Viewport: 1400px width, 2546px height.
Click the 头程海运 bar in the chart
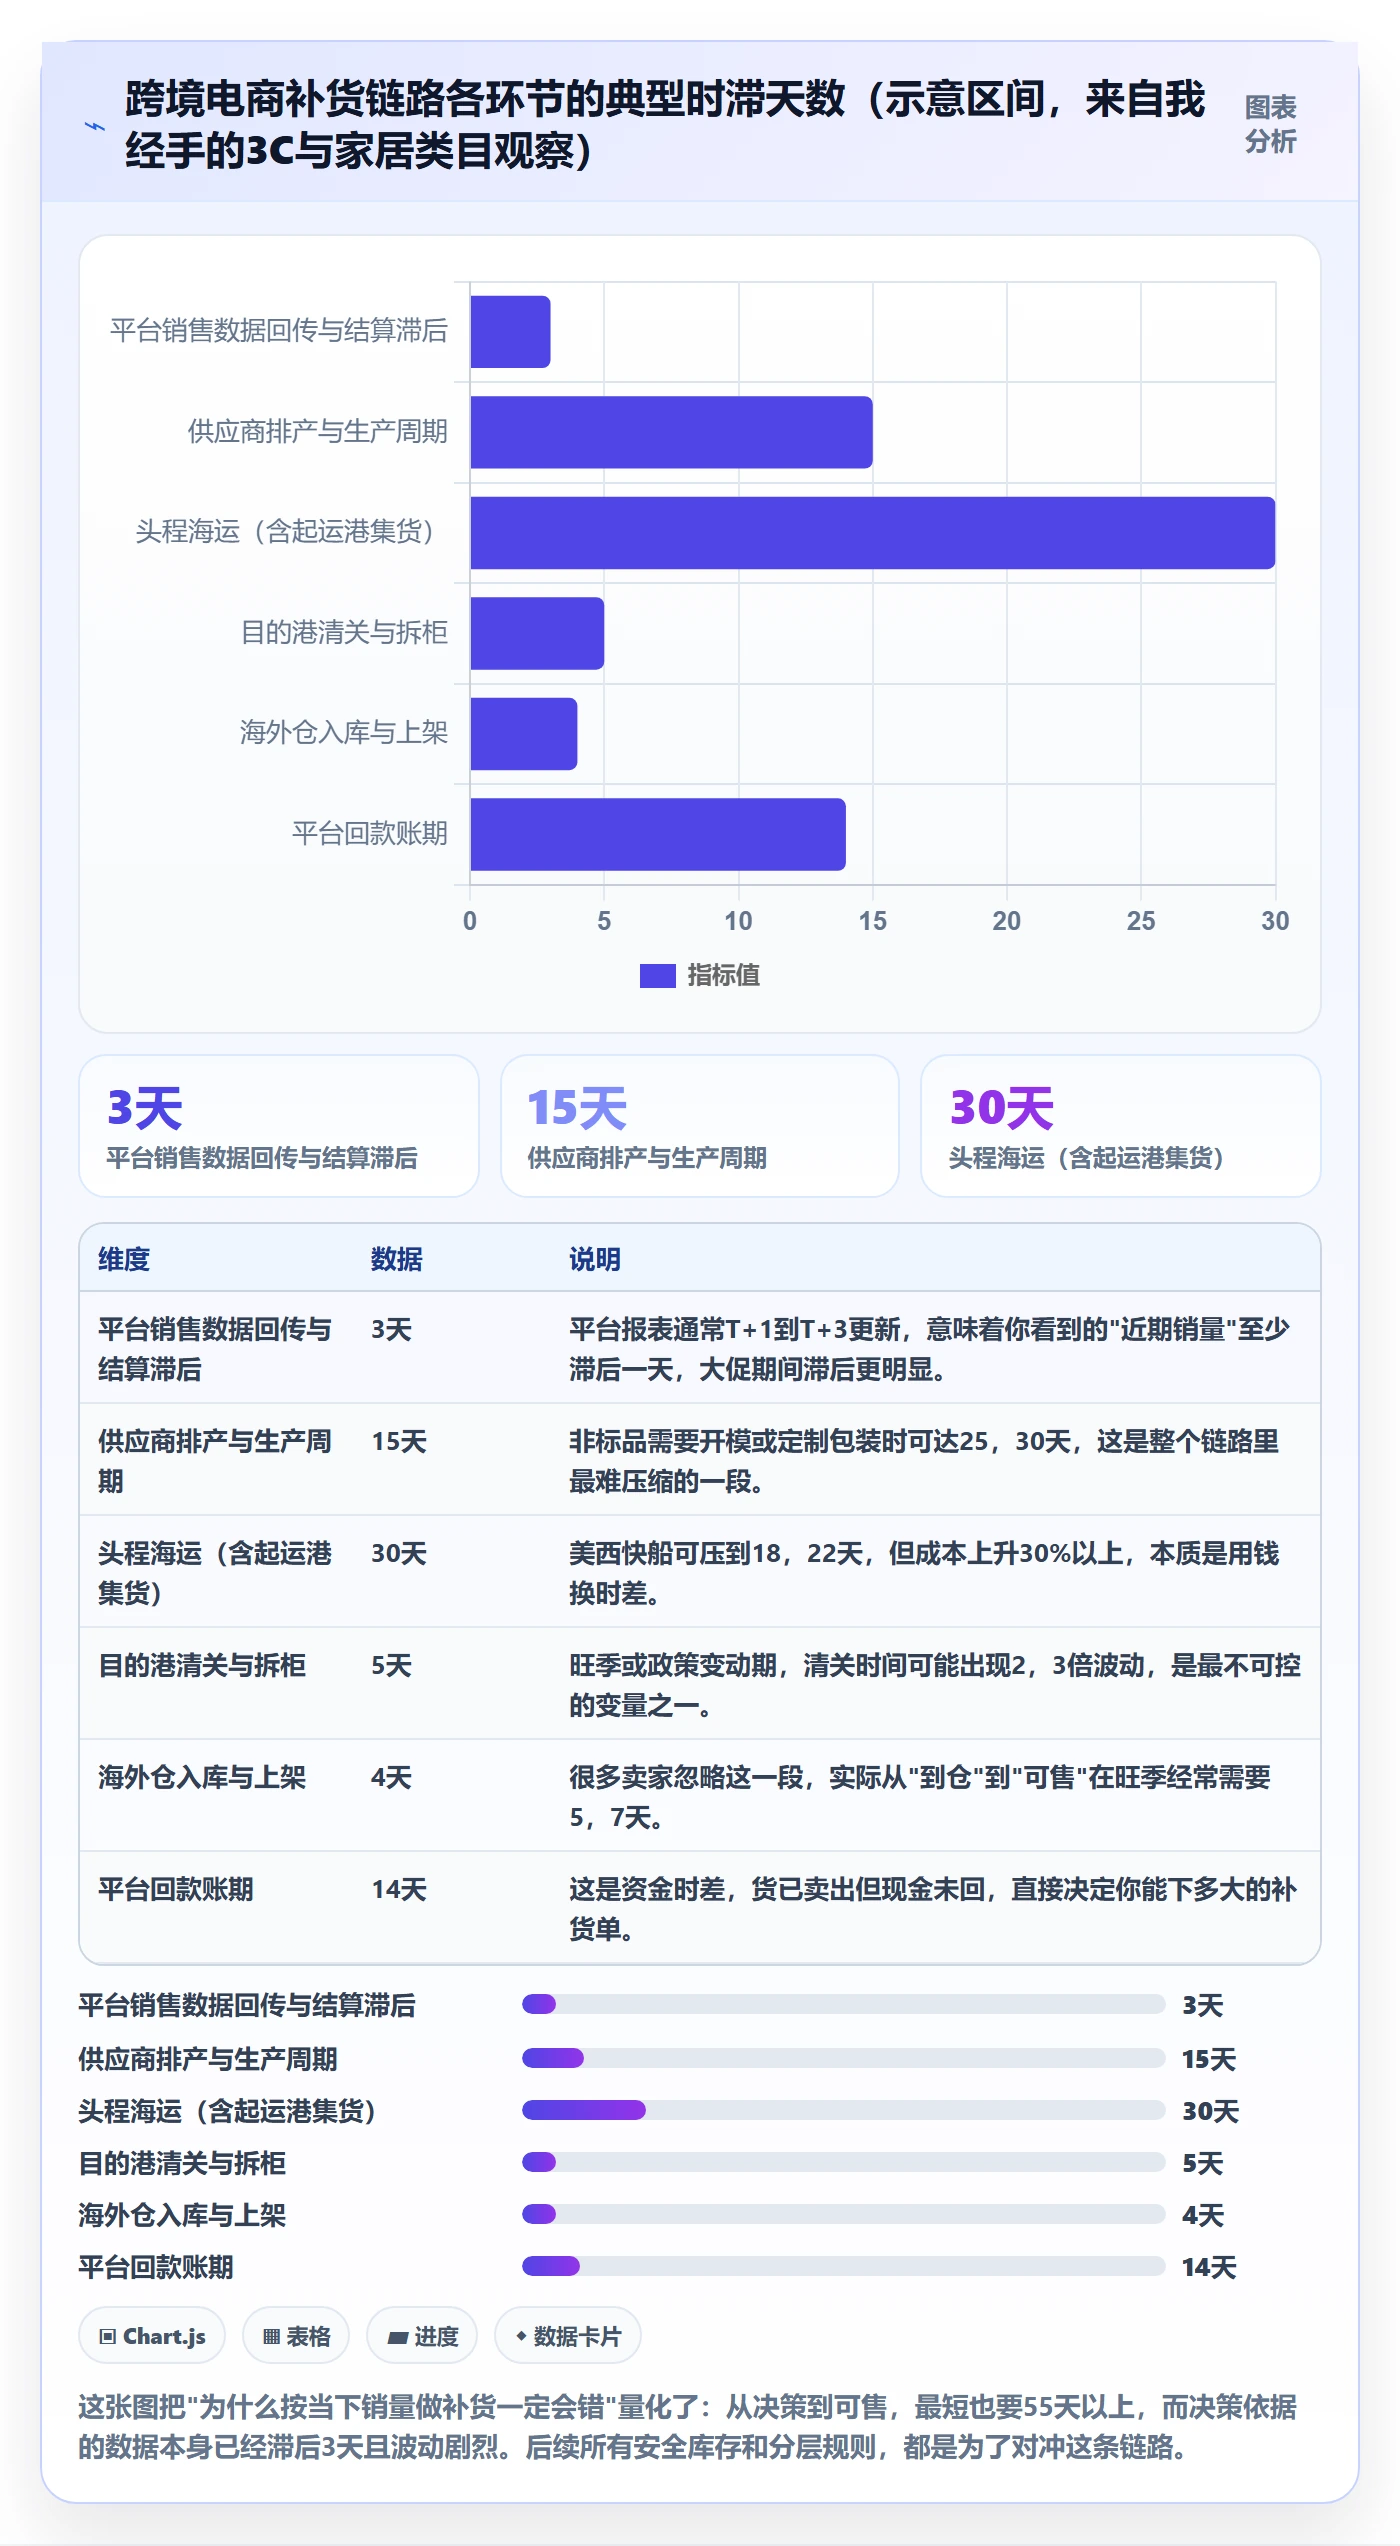(x=872, y=533)
